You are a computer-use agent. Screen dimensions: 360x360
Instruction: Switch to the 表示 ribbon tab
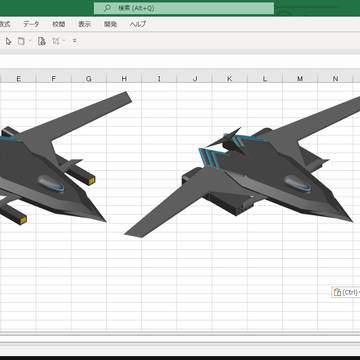pyautogui.click(x=85, y=24)
